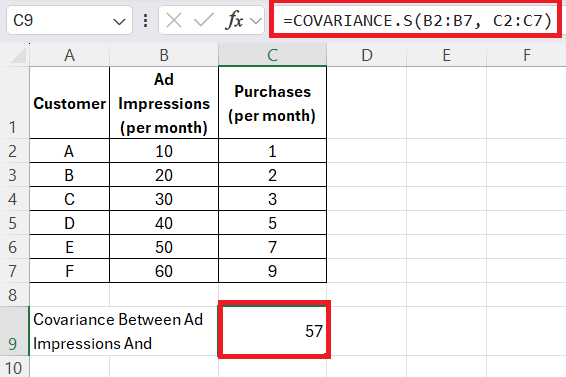
Task: Select row 8 header
Action: pyautogui.click(x=14, y=295)
